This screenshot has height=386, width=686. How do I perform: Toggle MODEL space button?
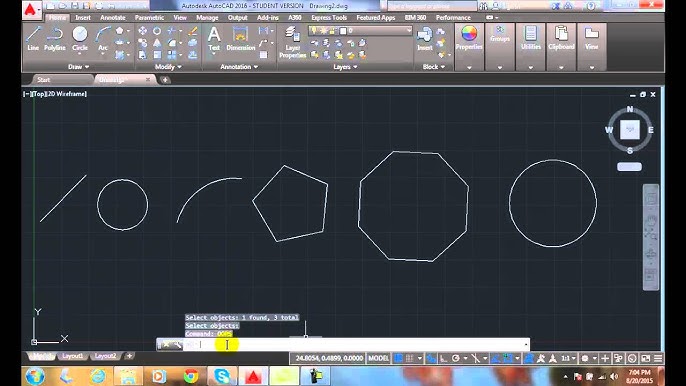[x=378, y=358]
